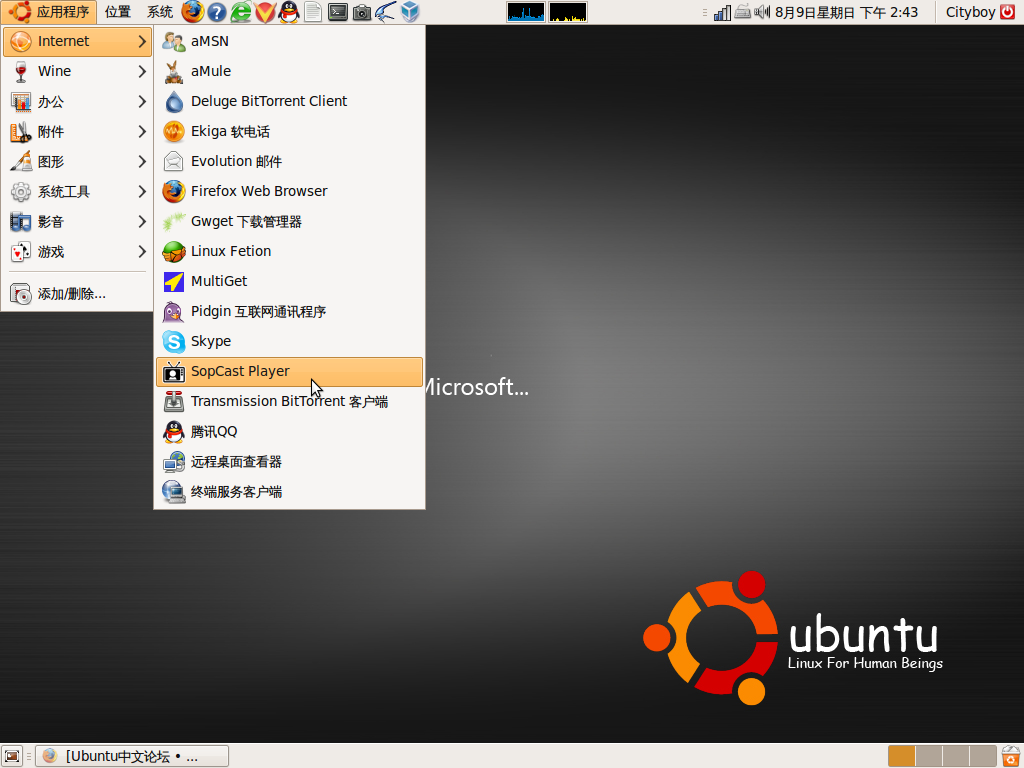Launch aMSN from the Internet menu
This screenshot has height=768, width=1024.
pyautogui.click(x=289, y=41)
